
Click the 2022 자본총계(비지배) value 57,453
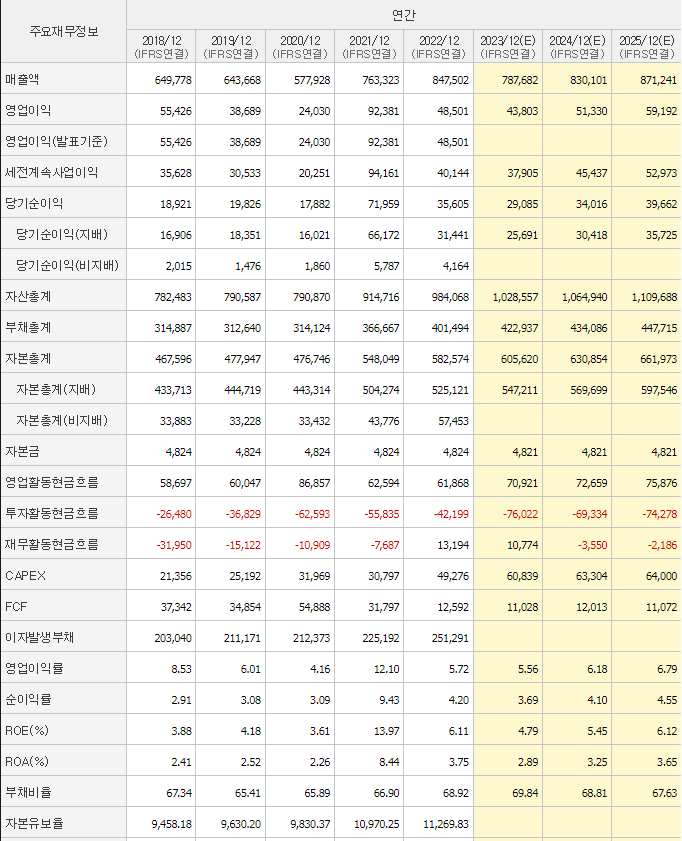click(x=453, y=421)
